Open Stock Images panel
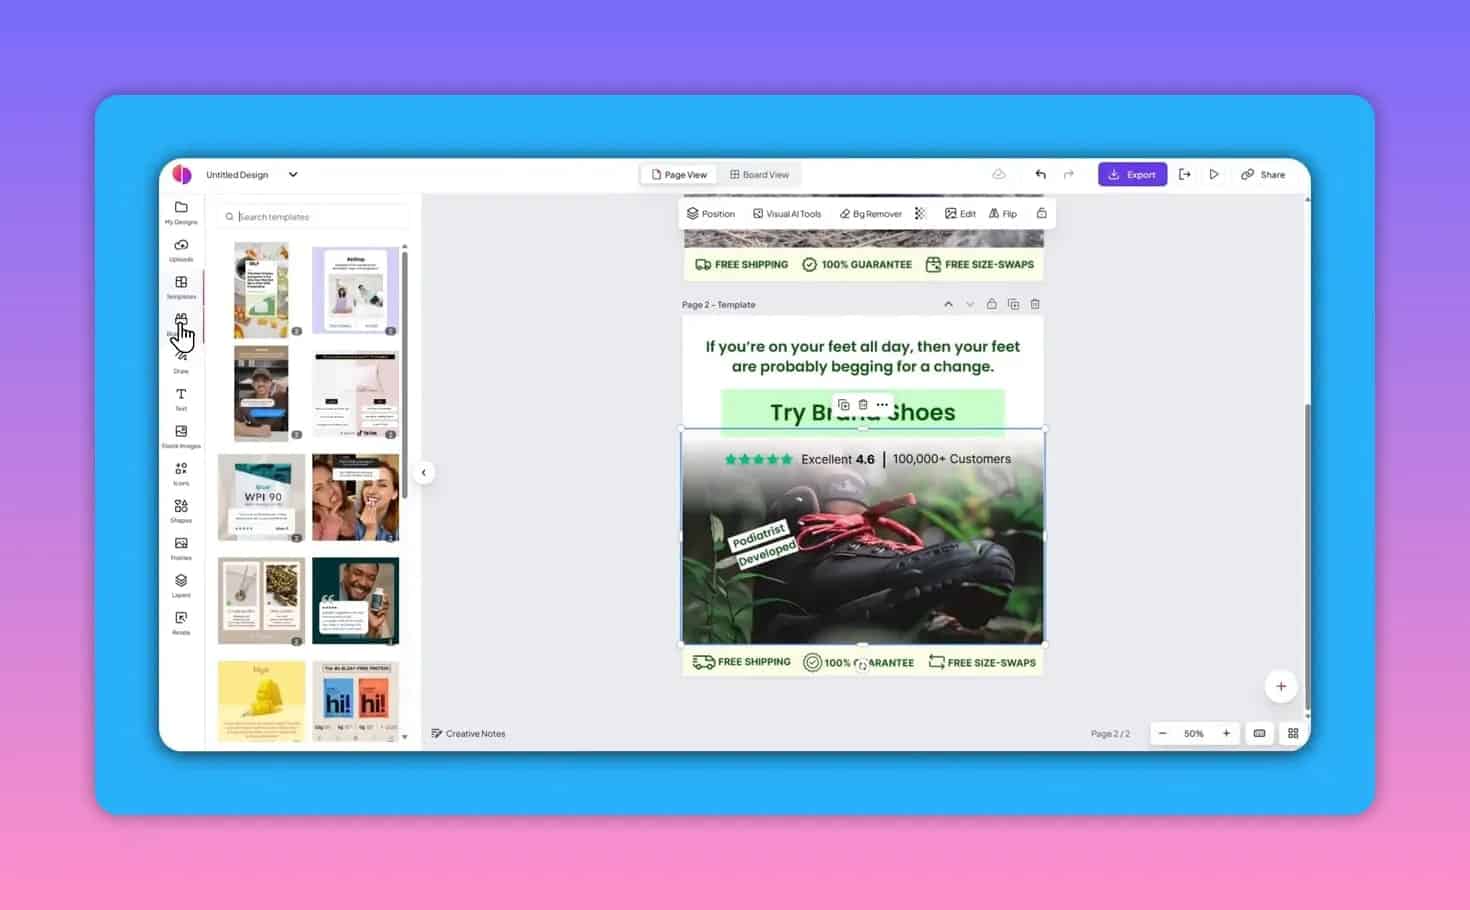This screenshot has width=1470, height=910. point(181,436)
